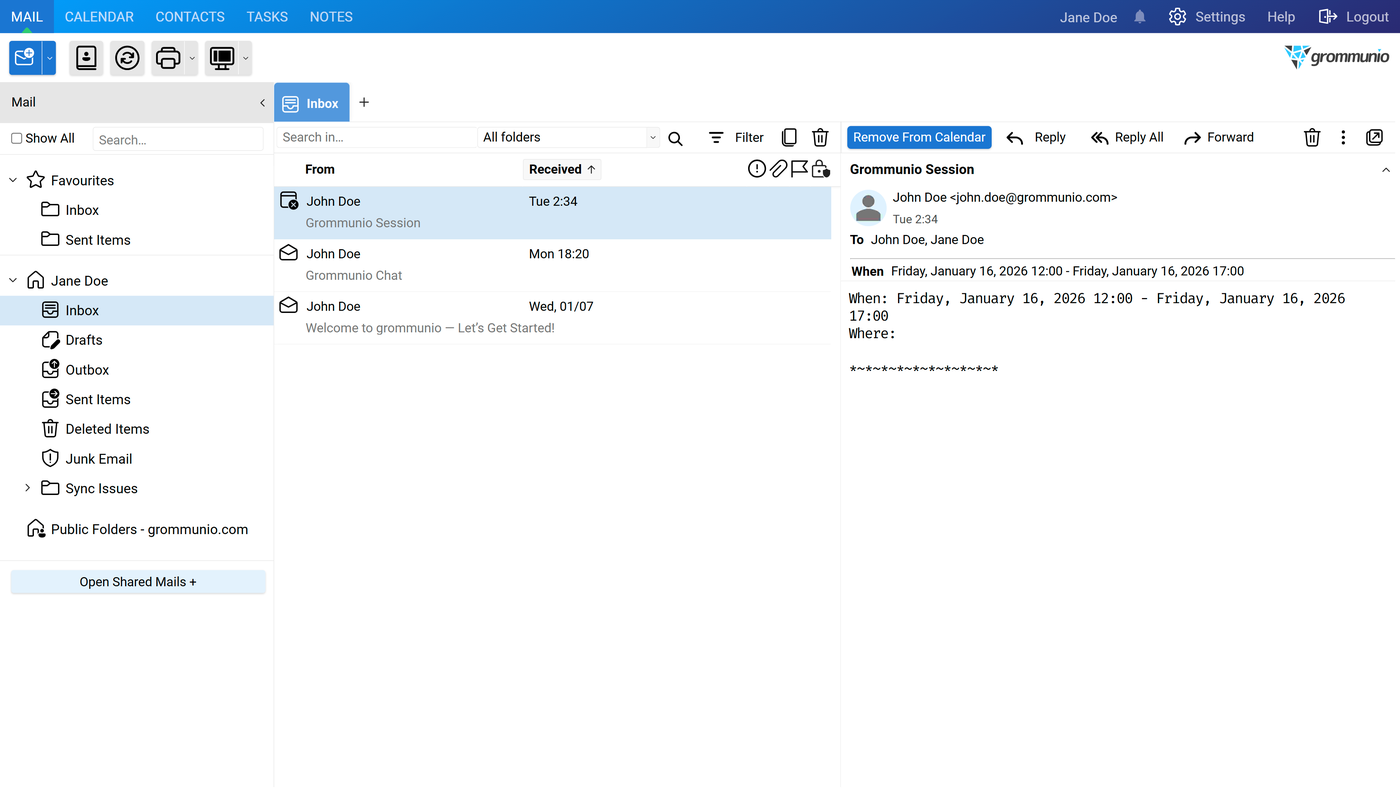Open the three-dot more options menu
This screenshot has height=788, width=1400.
point(1343,138)
